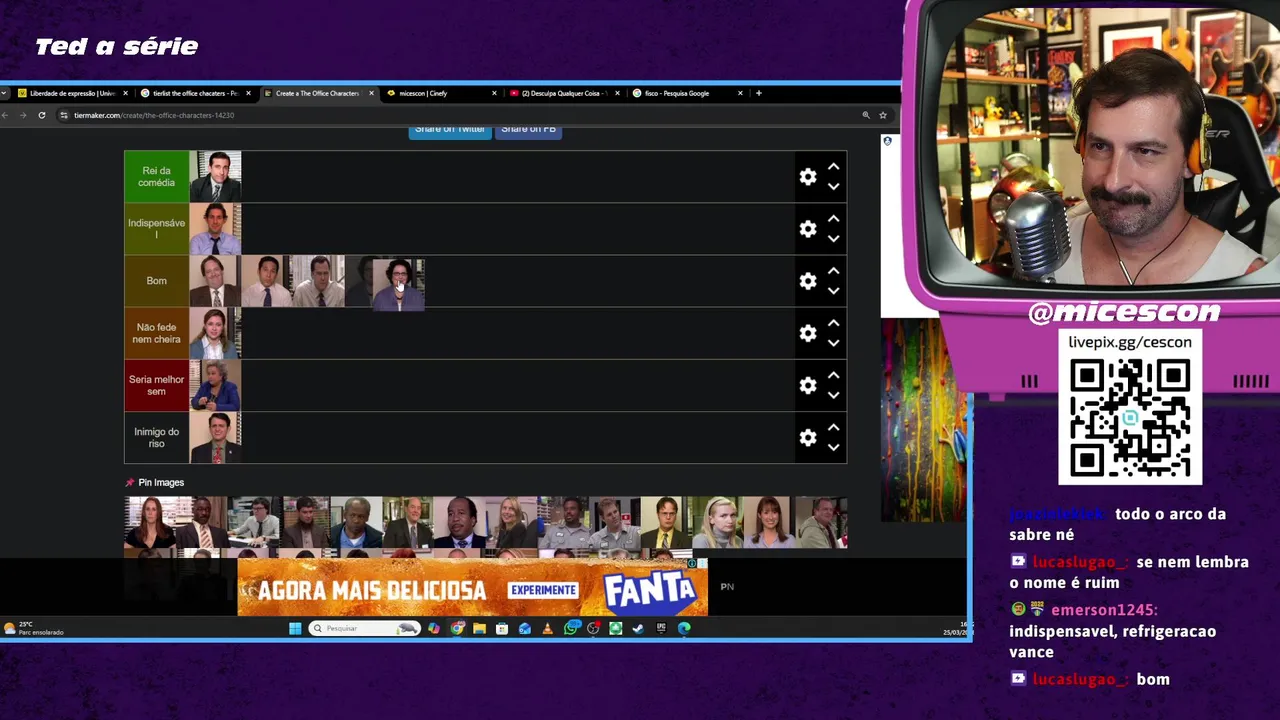Open the browser zoom magnifier icon

(866, 115)
